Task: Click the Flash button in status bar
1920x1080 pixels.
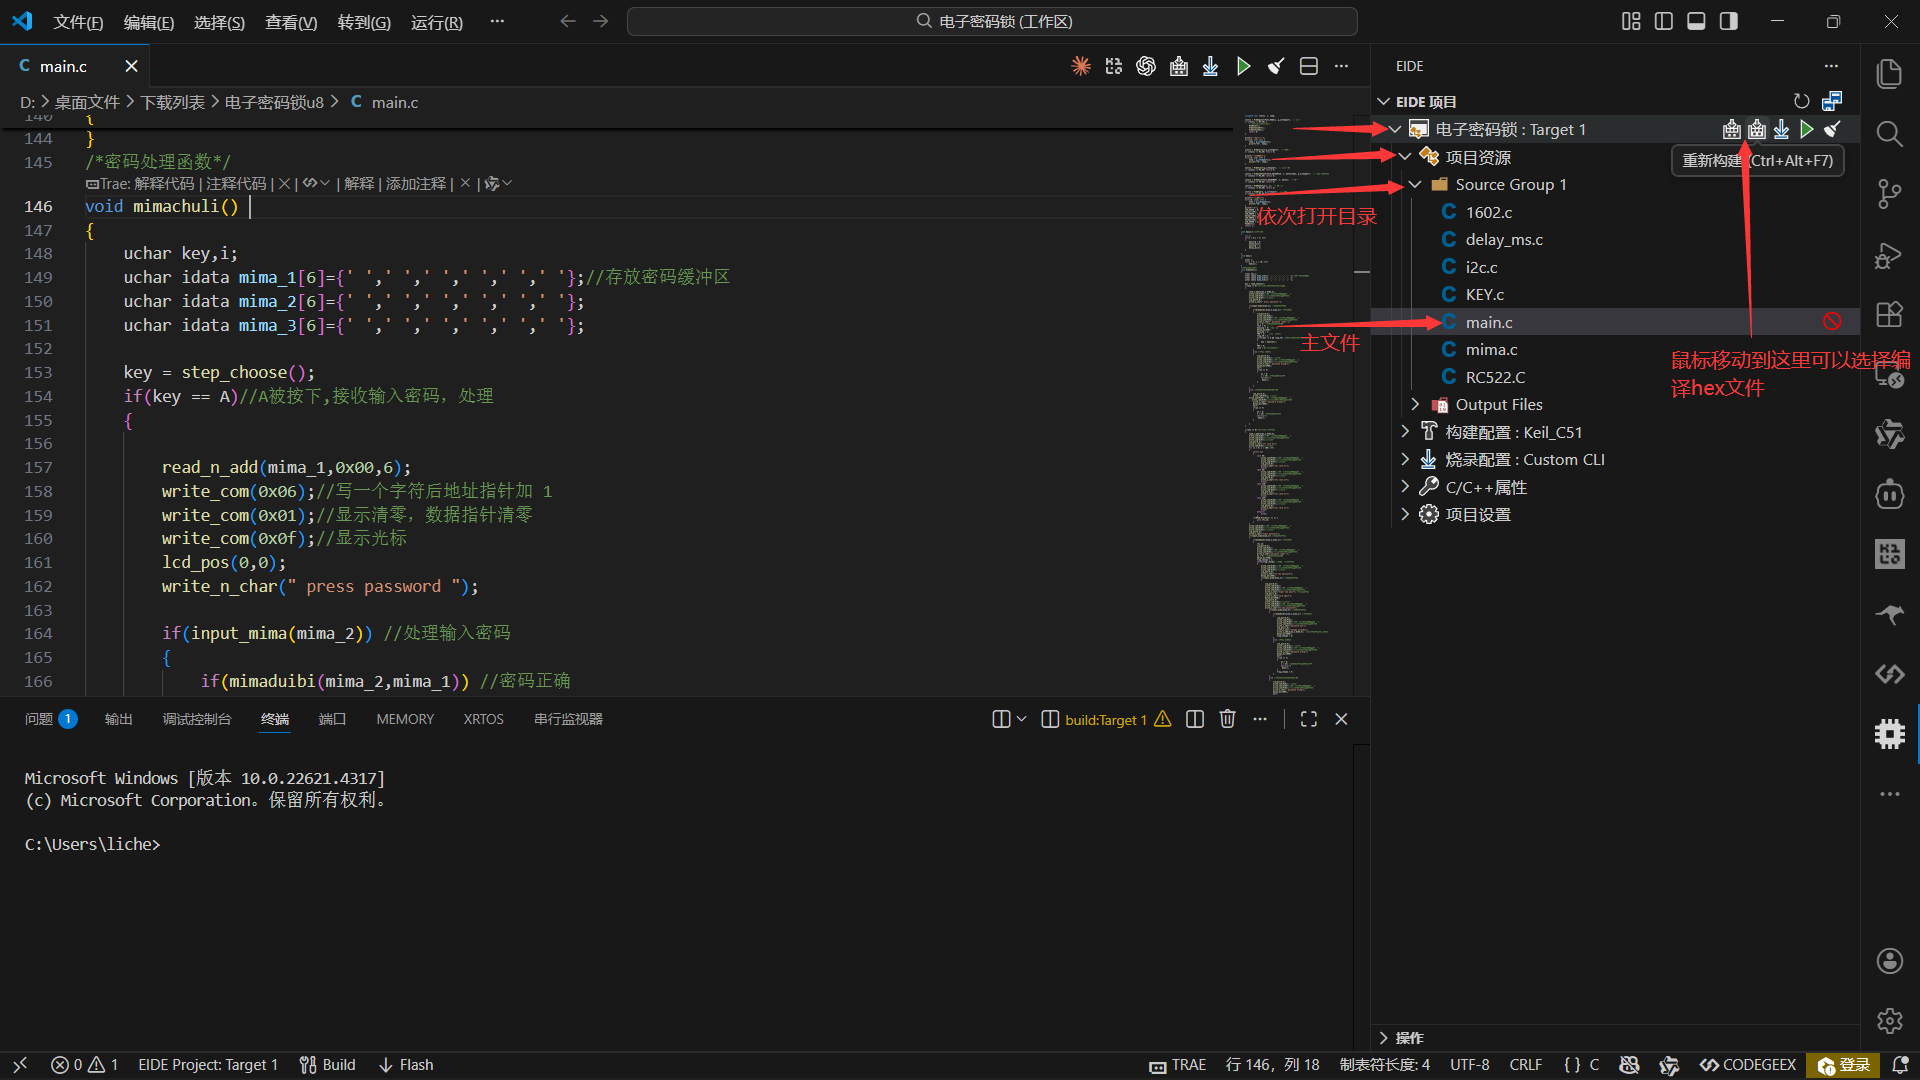Action: 406,1065
